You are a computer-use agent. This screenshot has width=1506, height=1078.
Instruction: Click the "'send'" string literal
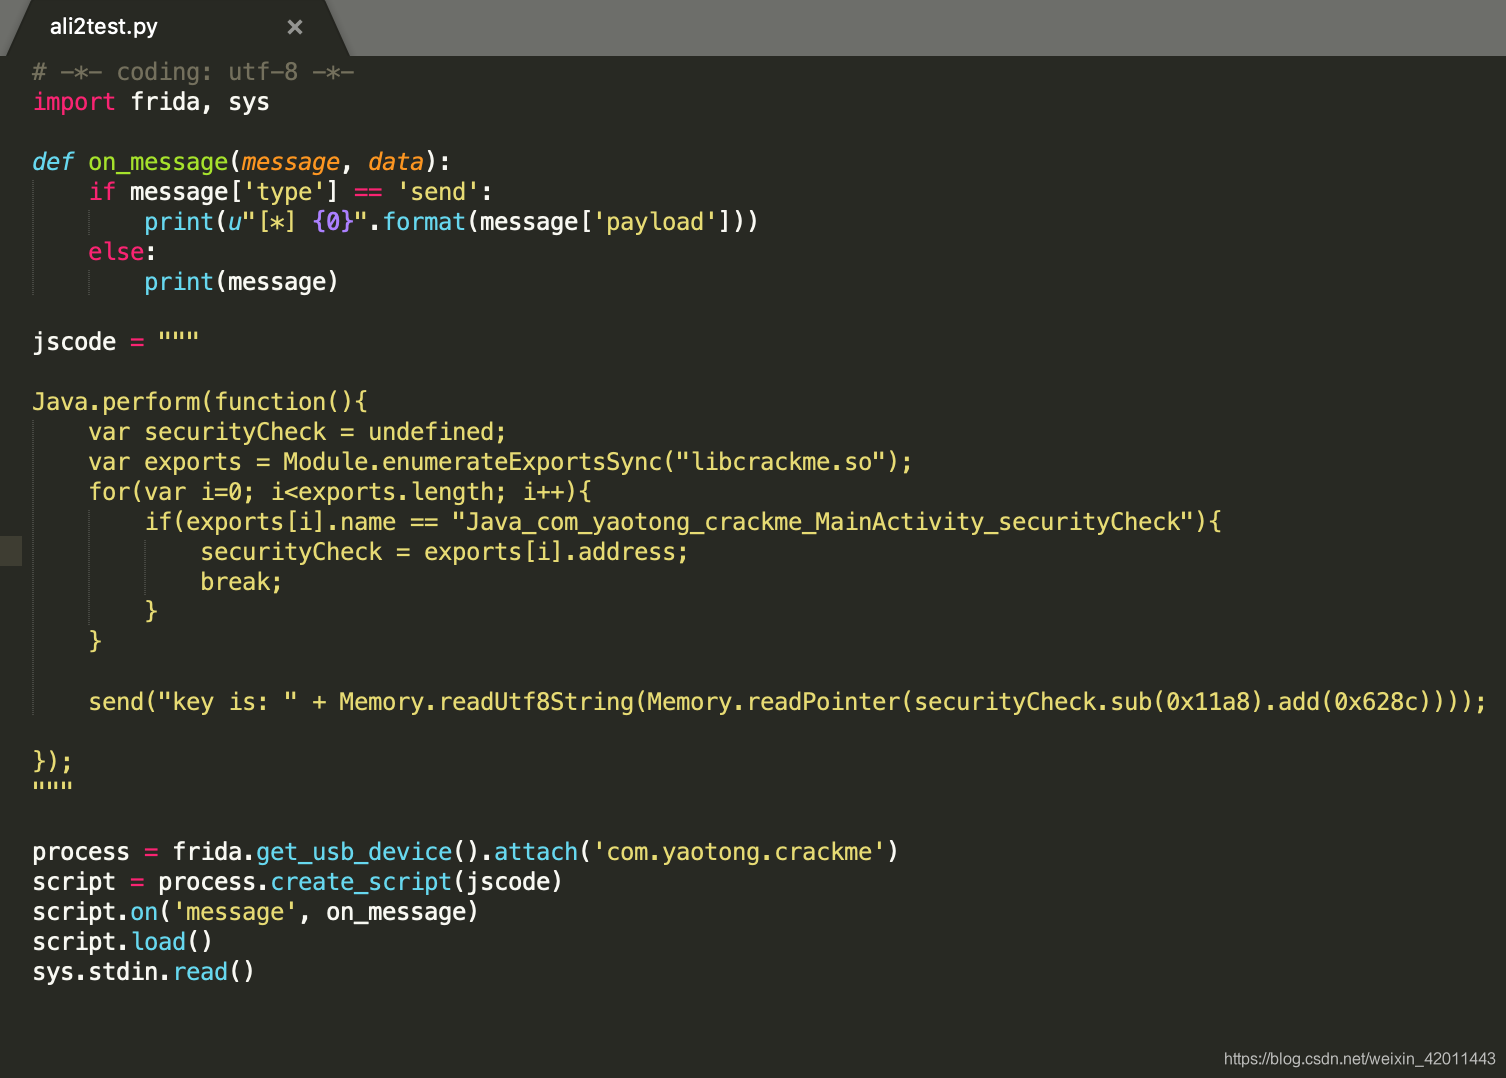pos(438,192)
